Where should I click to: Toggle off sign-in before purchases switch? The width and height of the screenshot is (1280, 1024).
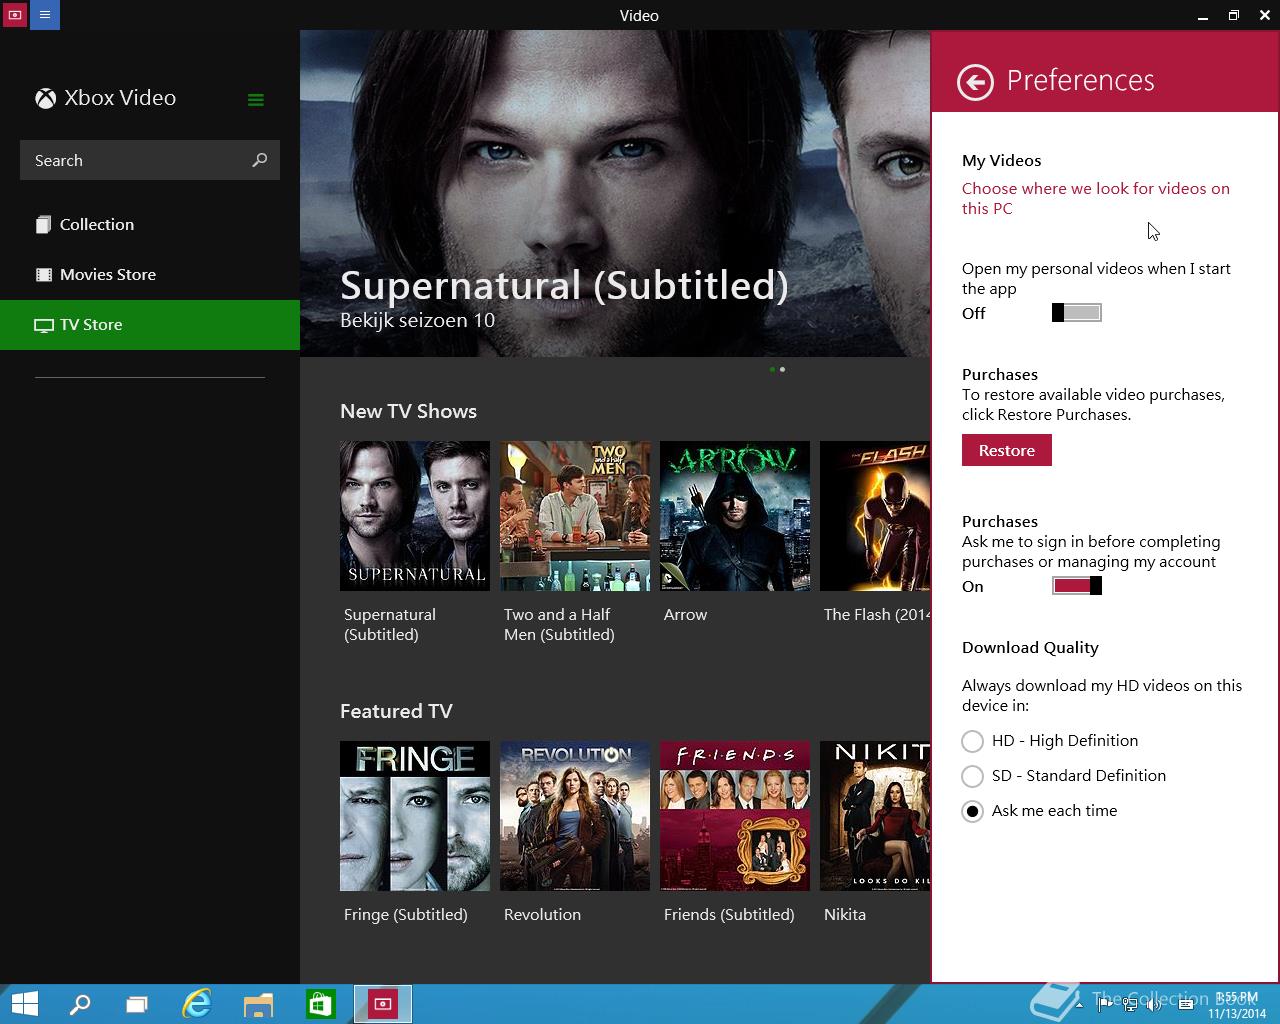tap(1077, 586)
